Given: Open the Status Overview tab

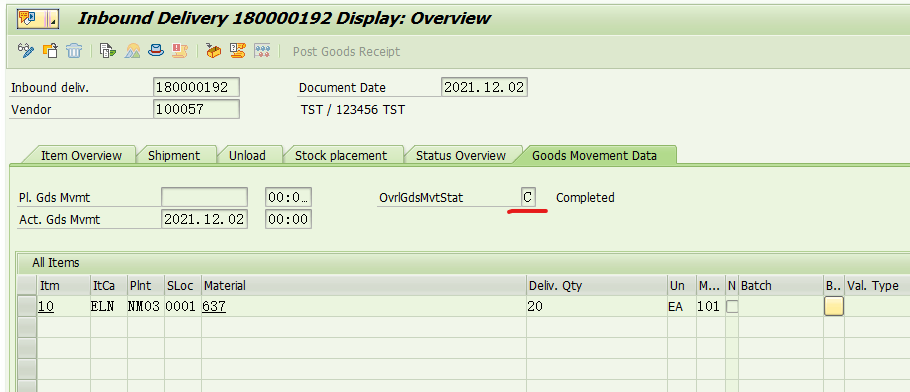Looking at the screenshot, I should point(461,156).
